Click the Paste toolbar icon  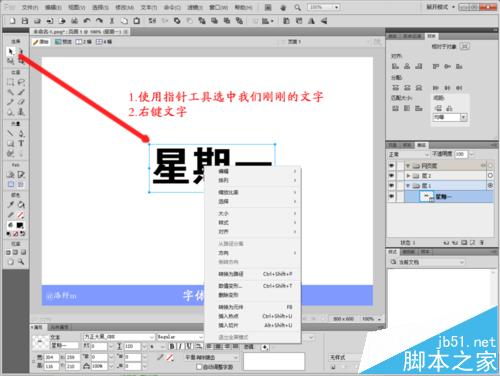click(x=136, y=21)
